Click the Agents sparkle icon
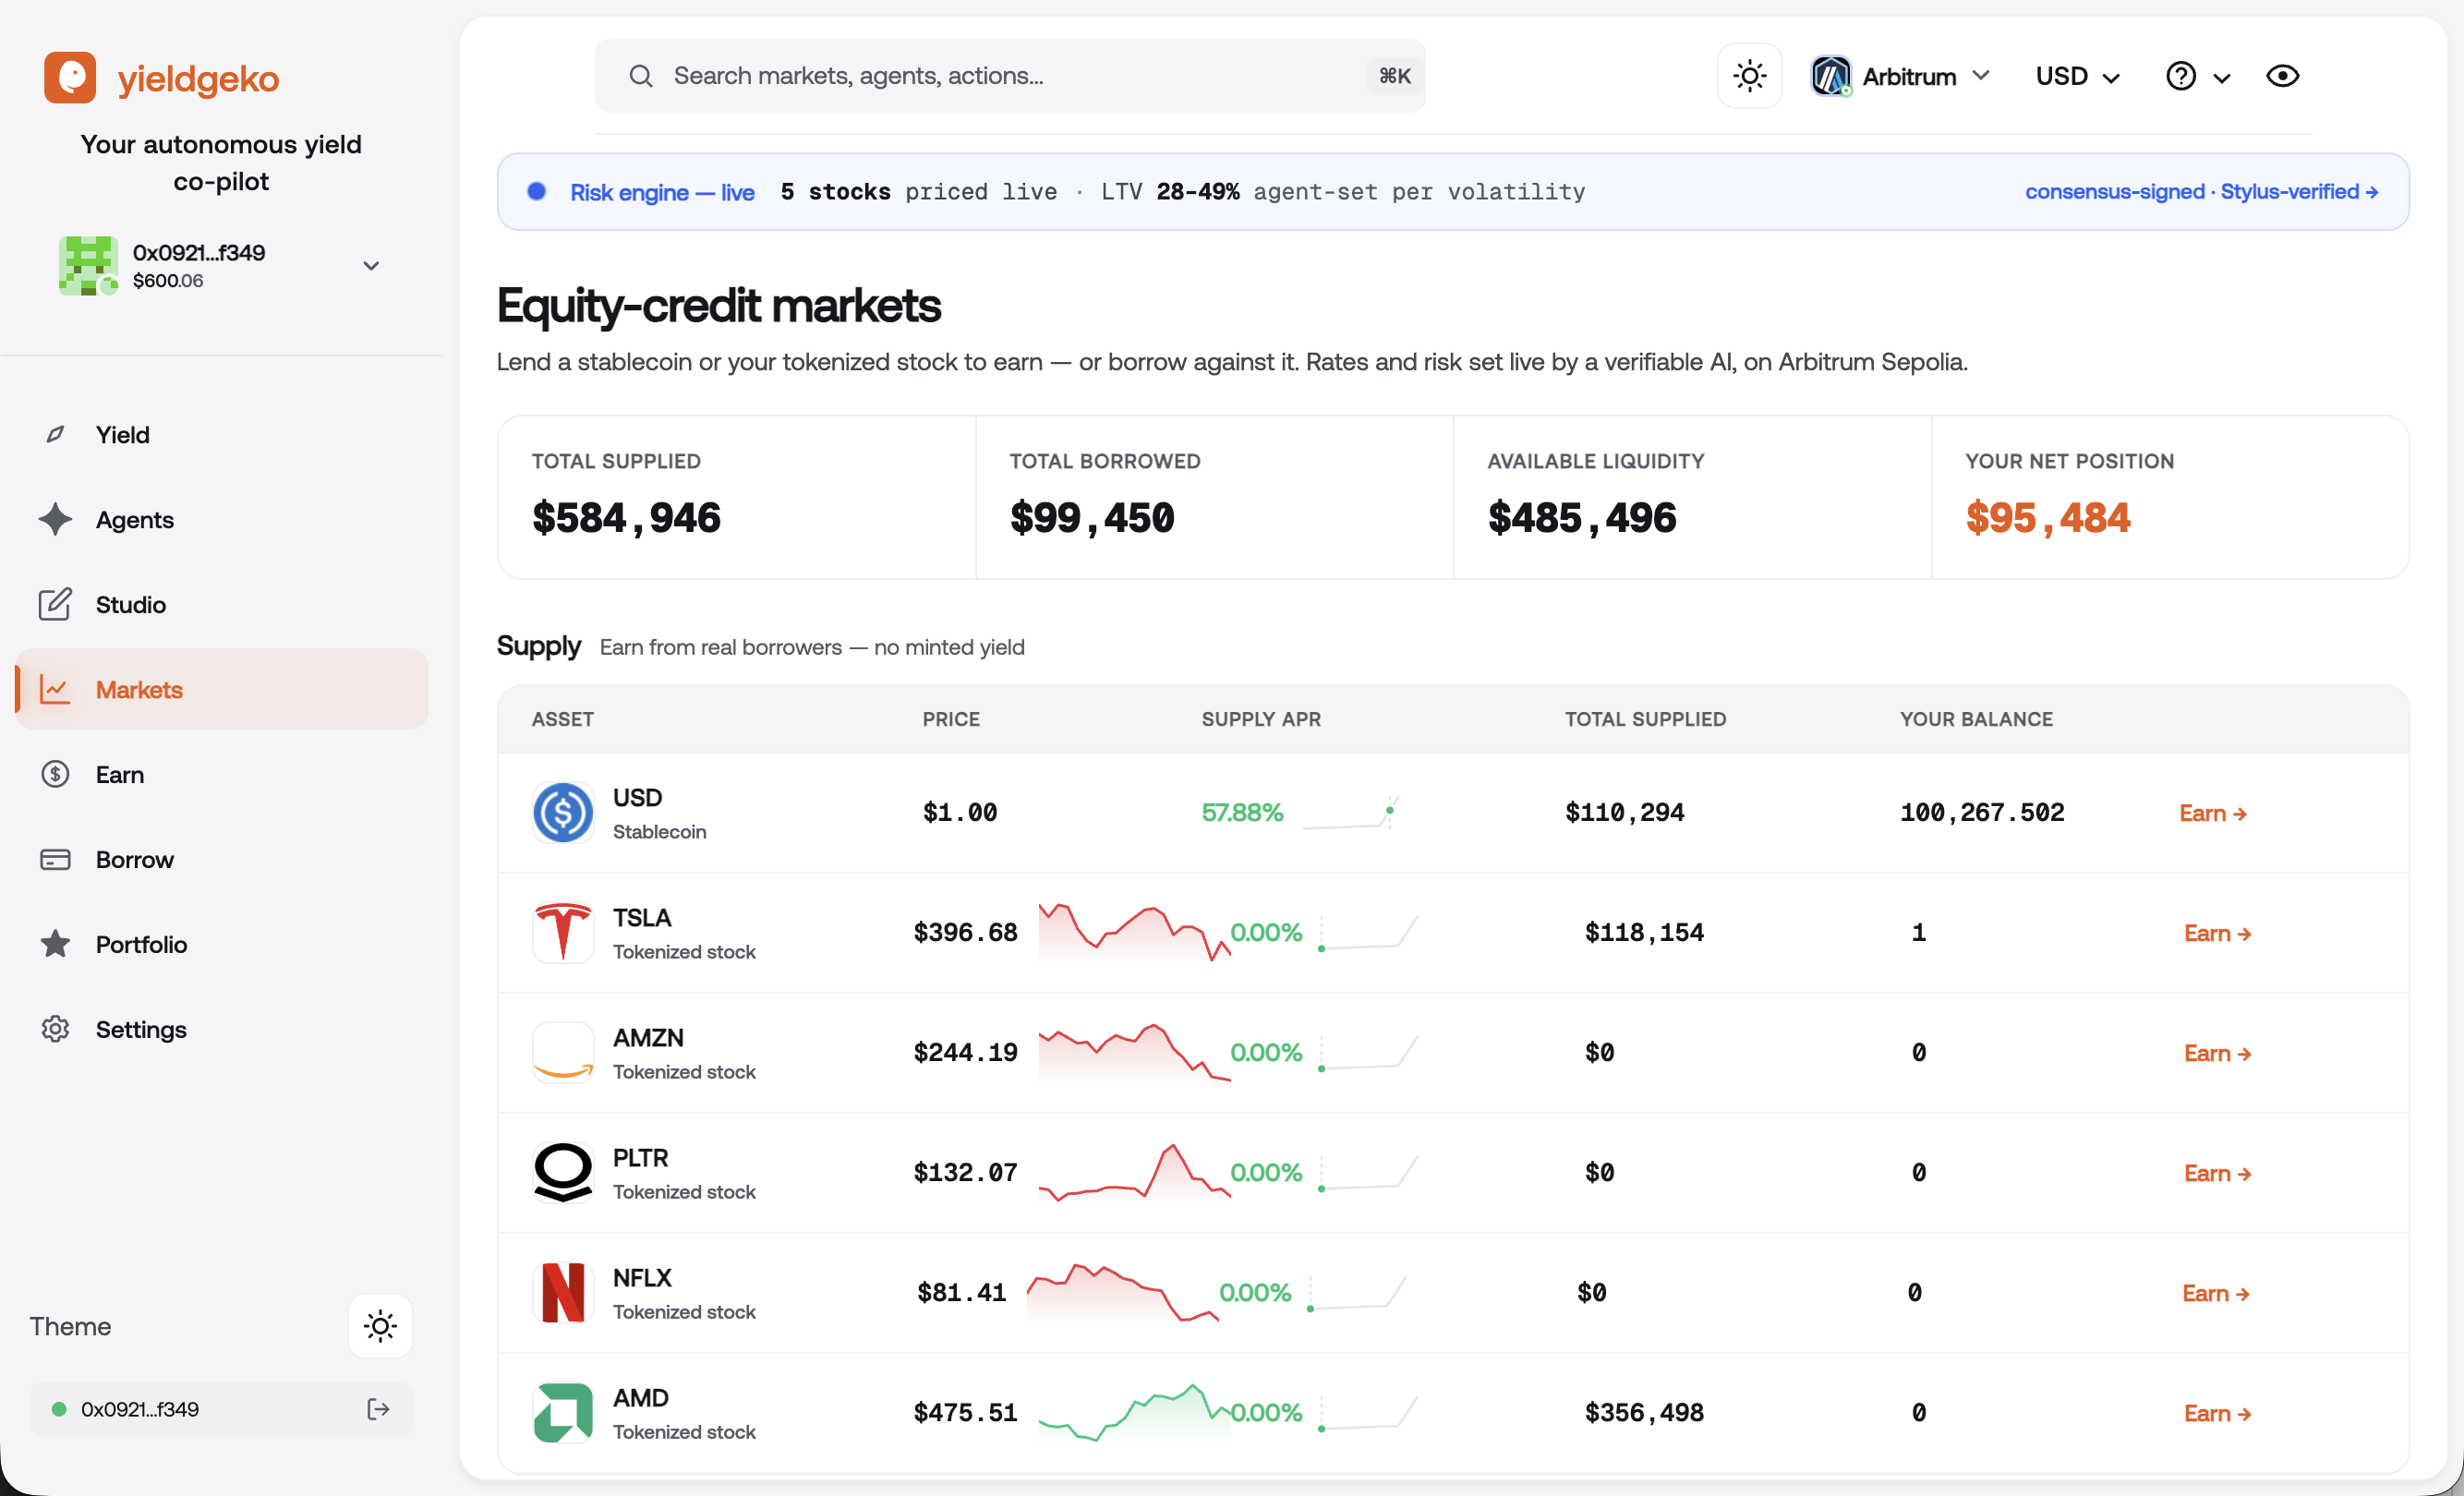The height and width of the screenshot is (1496, 2464). click(55, 519)
